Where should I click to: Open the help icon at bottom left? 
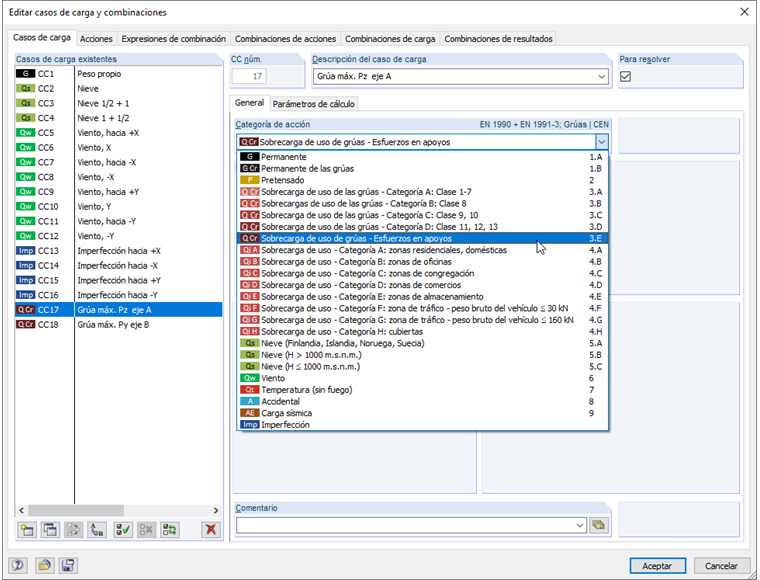point(18,565)
